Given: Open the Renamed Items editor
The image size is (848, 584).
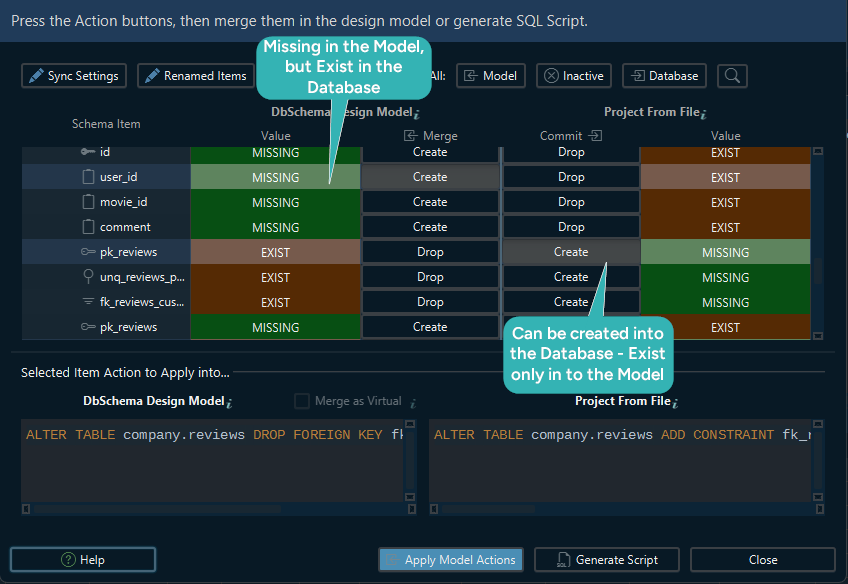Looking at the screenshot, I should pyautogui.click(x=196, y=76).
